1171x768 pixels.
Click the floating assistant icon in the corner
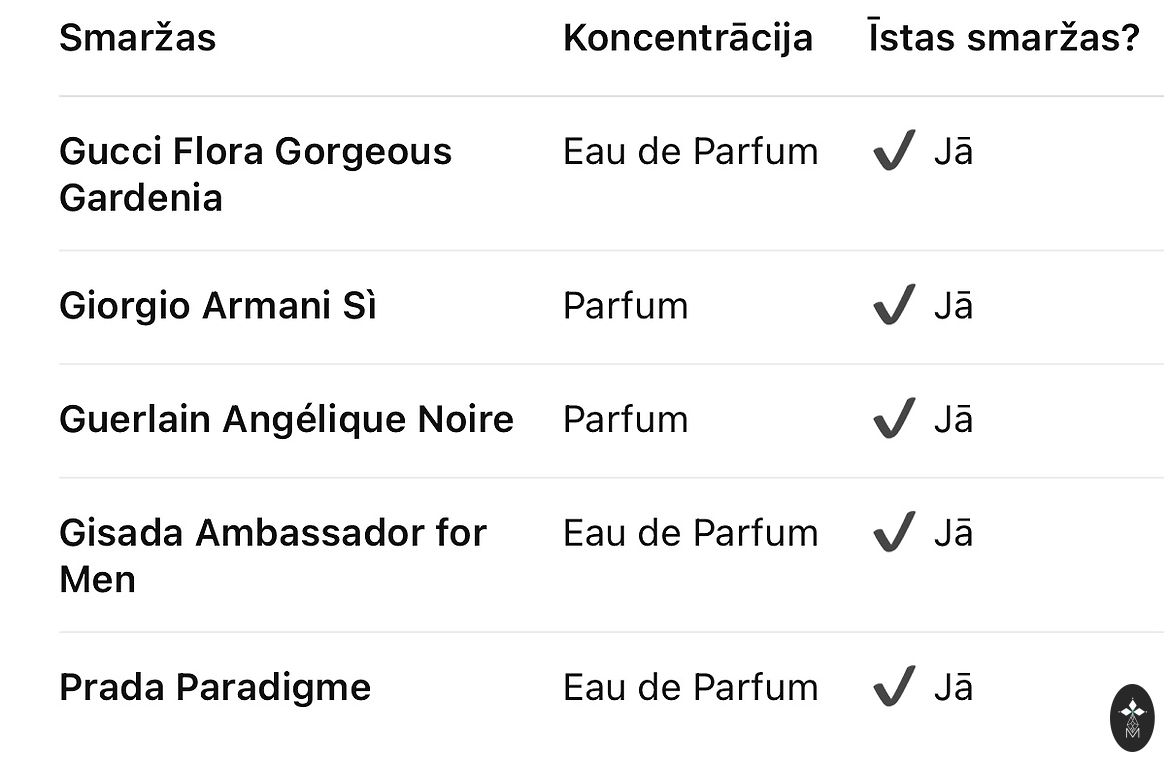1132,719
